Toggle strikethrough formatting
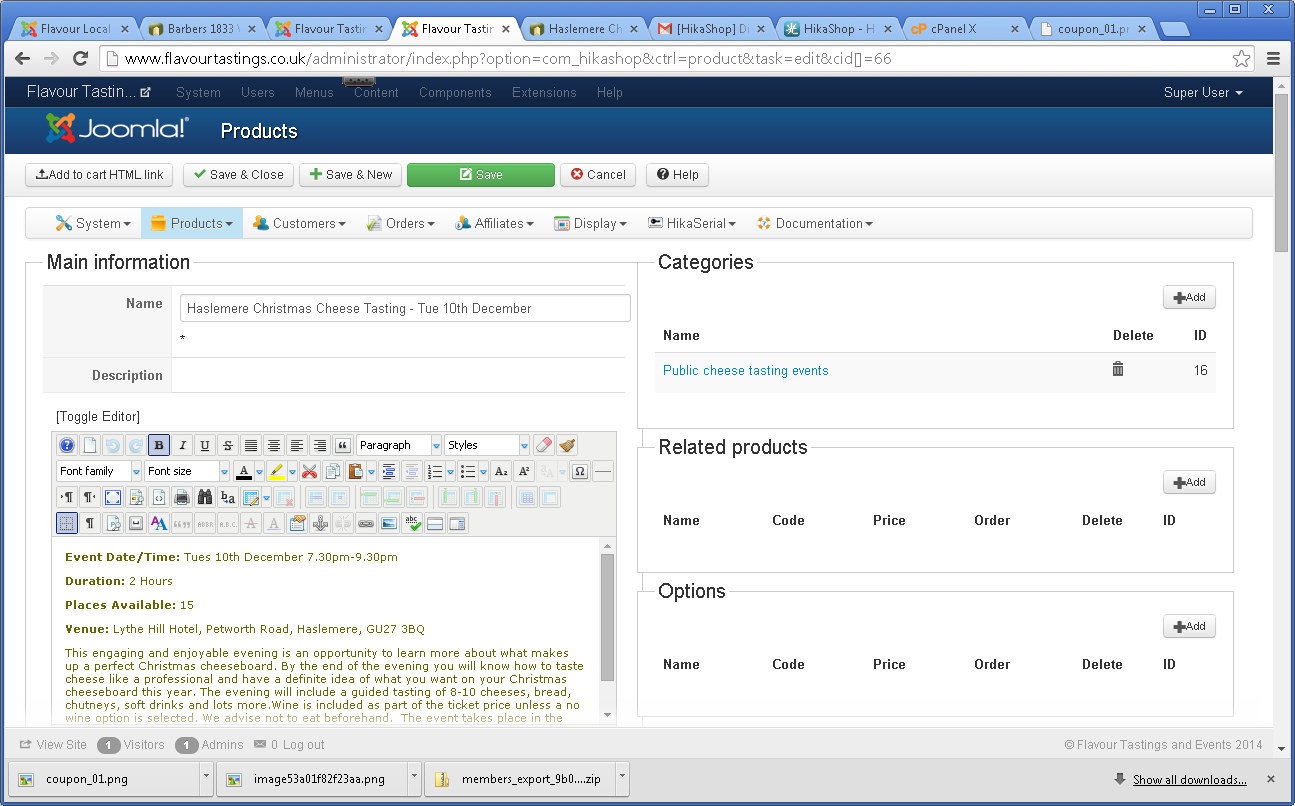Screen dimensions: 1295x806 click(x=228, y=446)
